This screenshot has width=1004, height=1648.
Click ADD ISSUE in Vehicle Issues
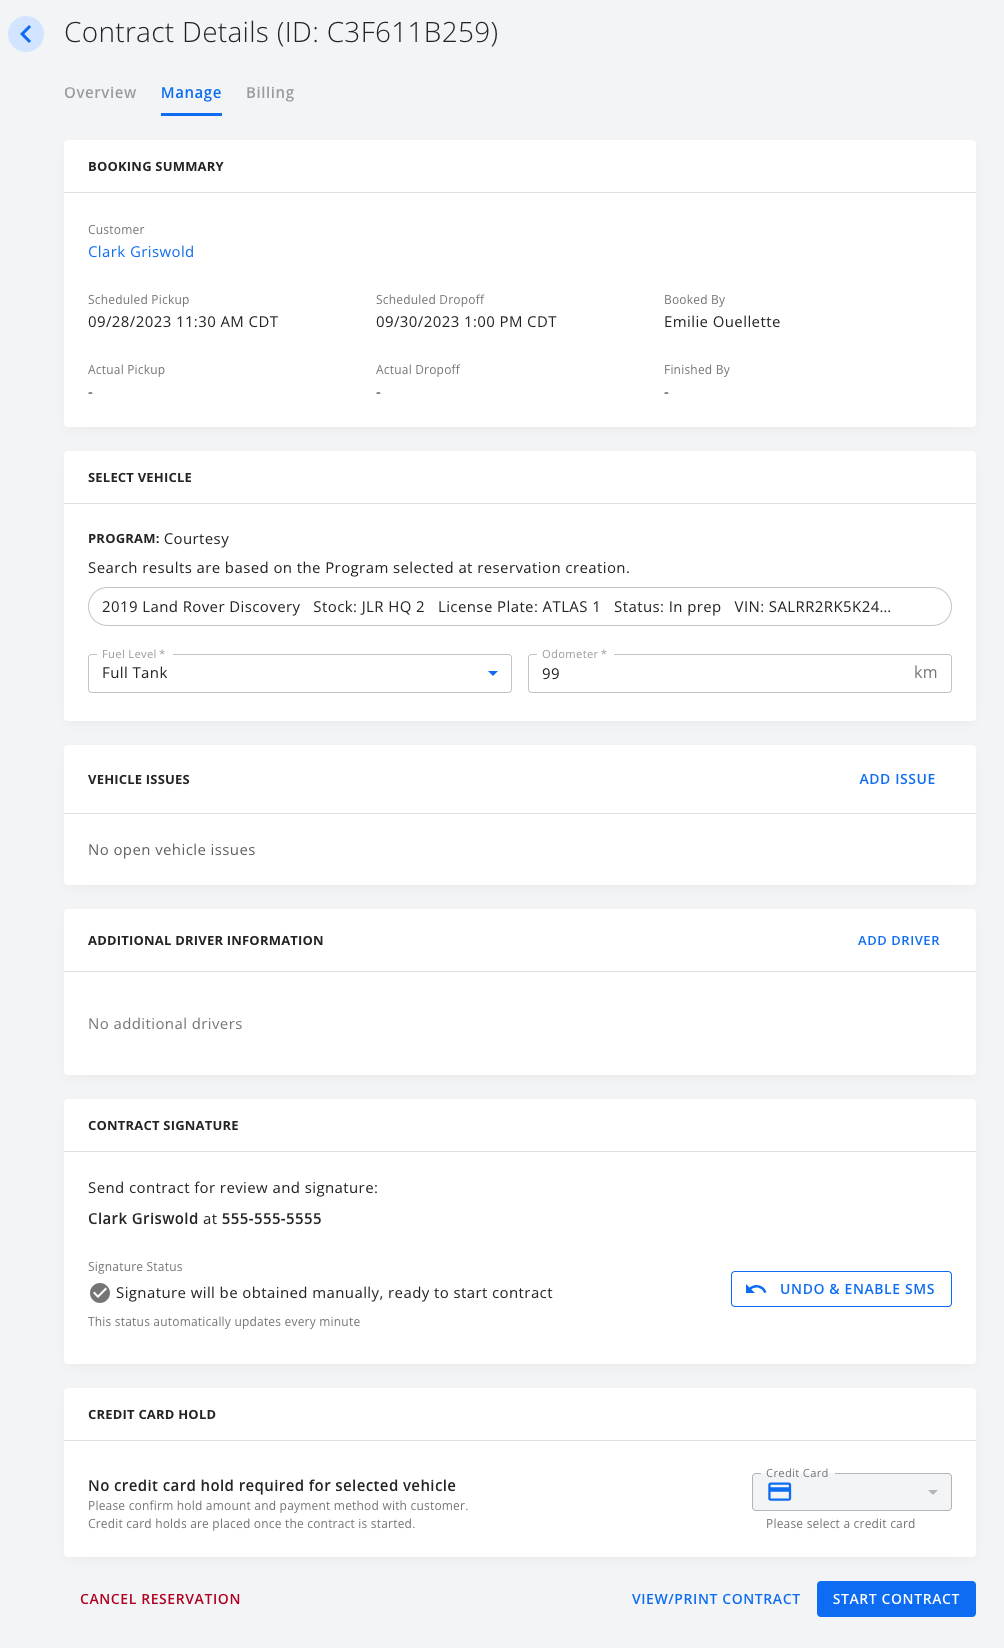click(897, 779)
